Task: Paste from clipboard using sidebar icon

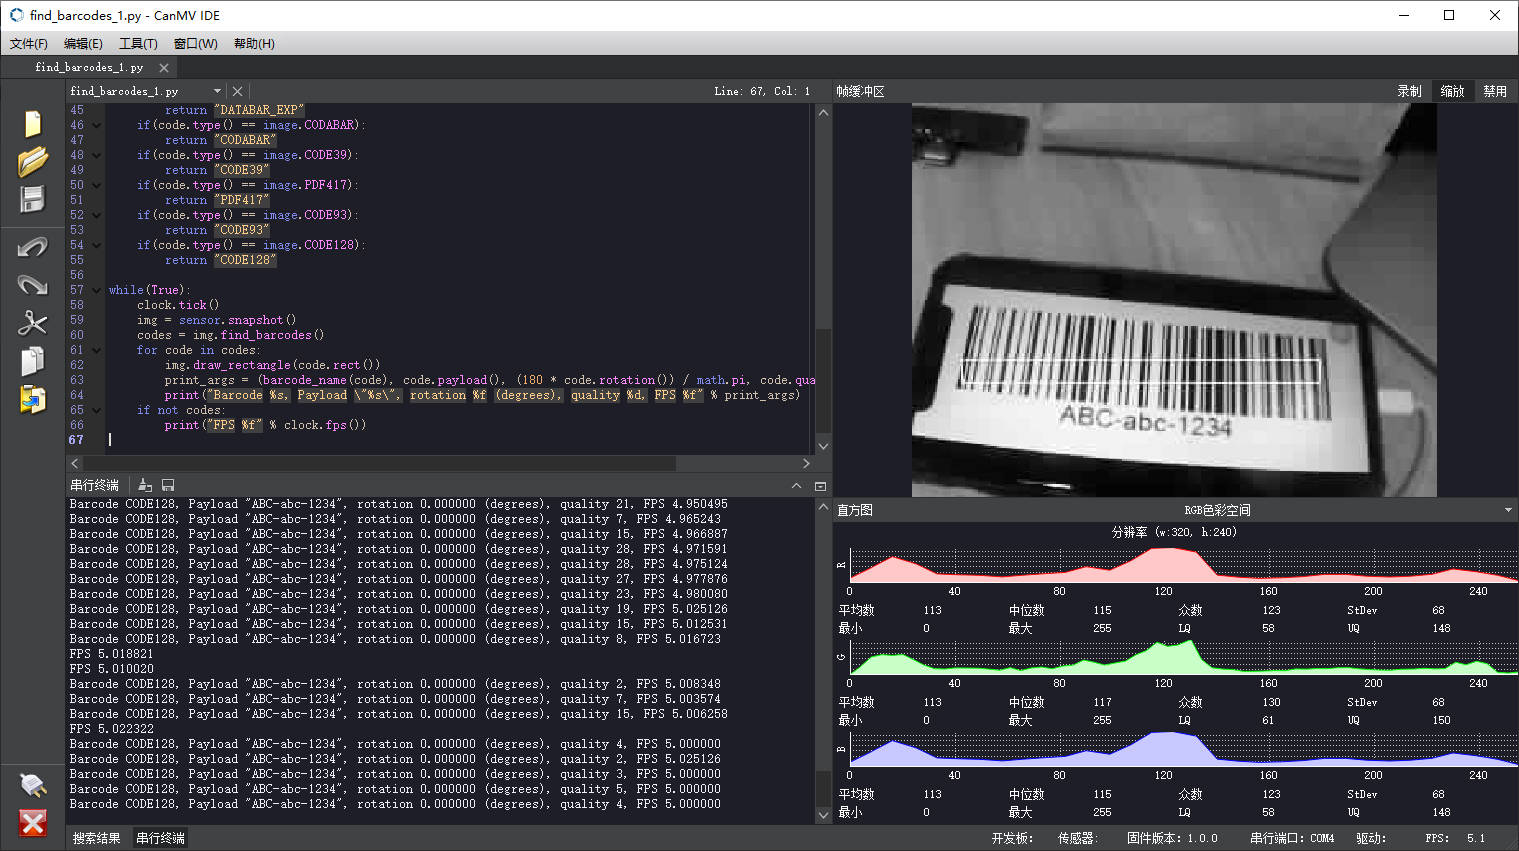Action: coord(33,399)
